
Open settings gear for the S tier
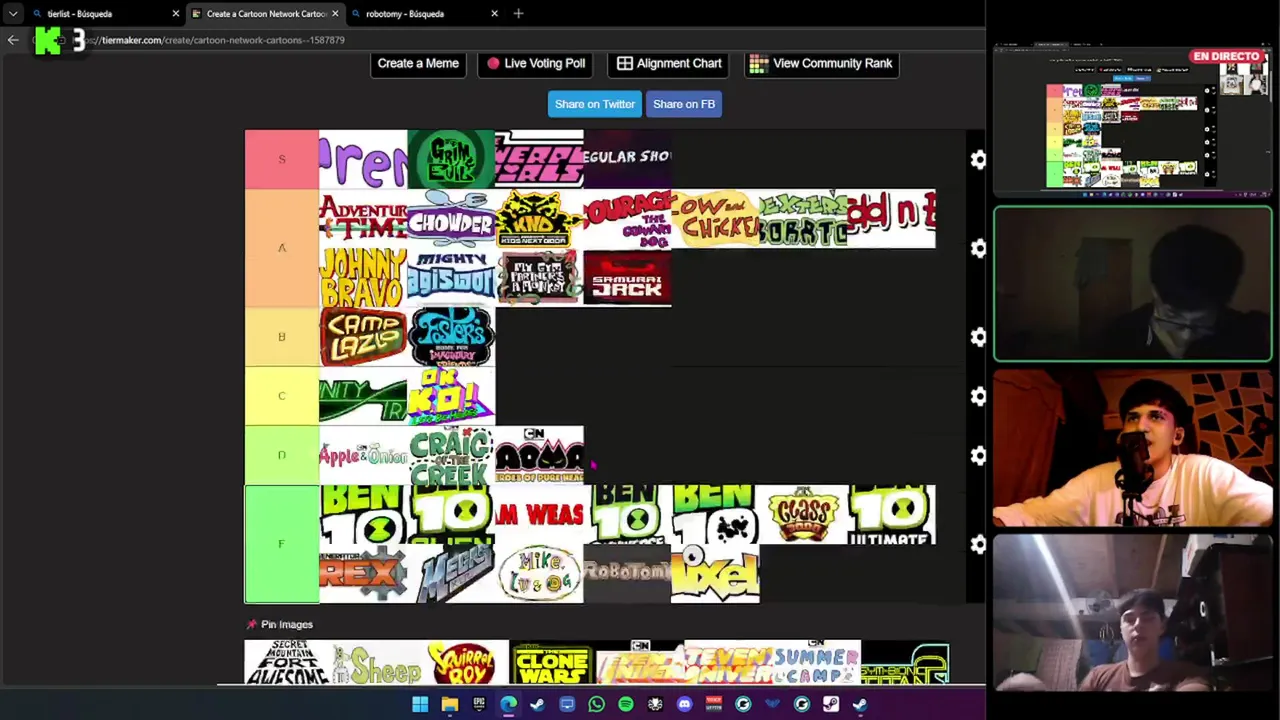[978, 159]
